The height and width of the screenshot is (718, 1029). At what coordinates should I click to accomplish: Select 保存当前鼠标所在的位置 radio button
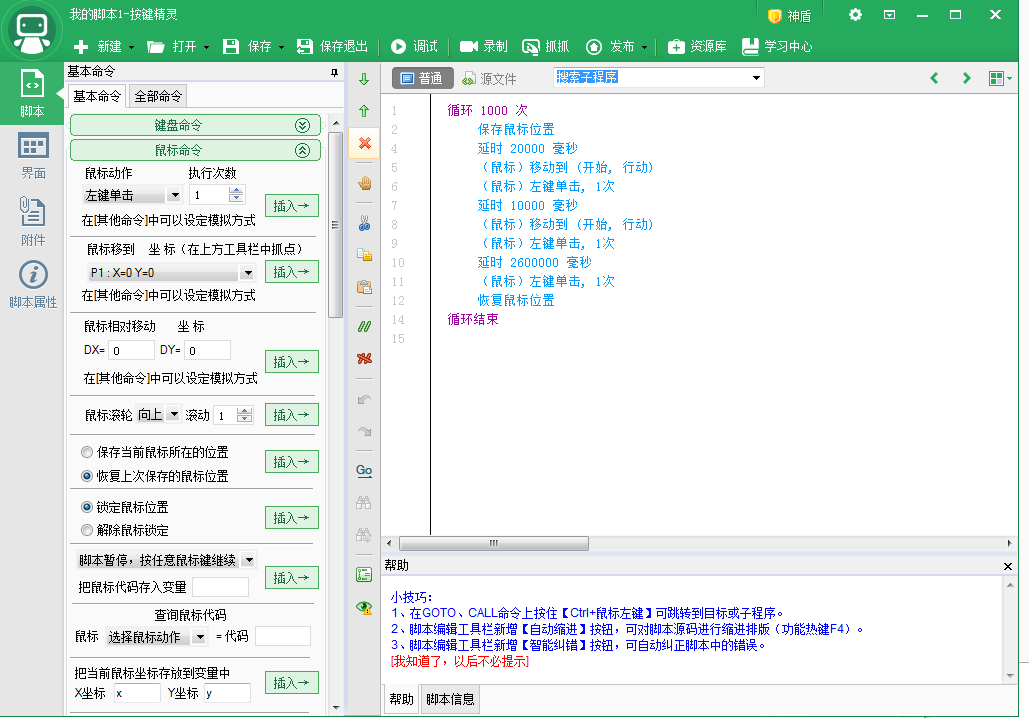tap(87, 452)
